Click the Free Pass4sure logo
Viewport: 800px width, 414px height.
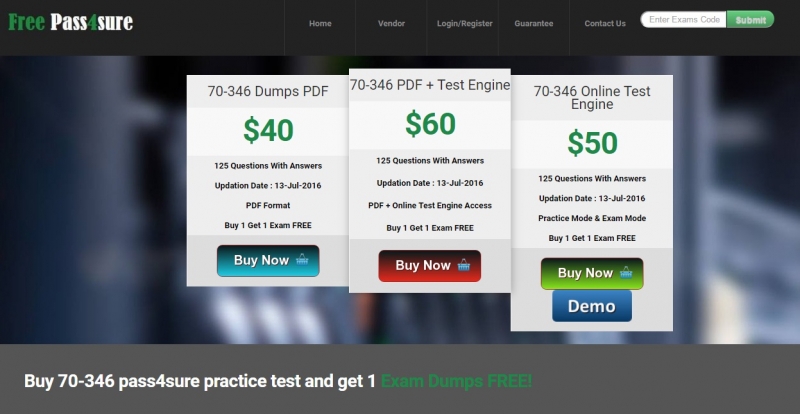[x=70, y=22]
